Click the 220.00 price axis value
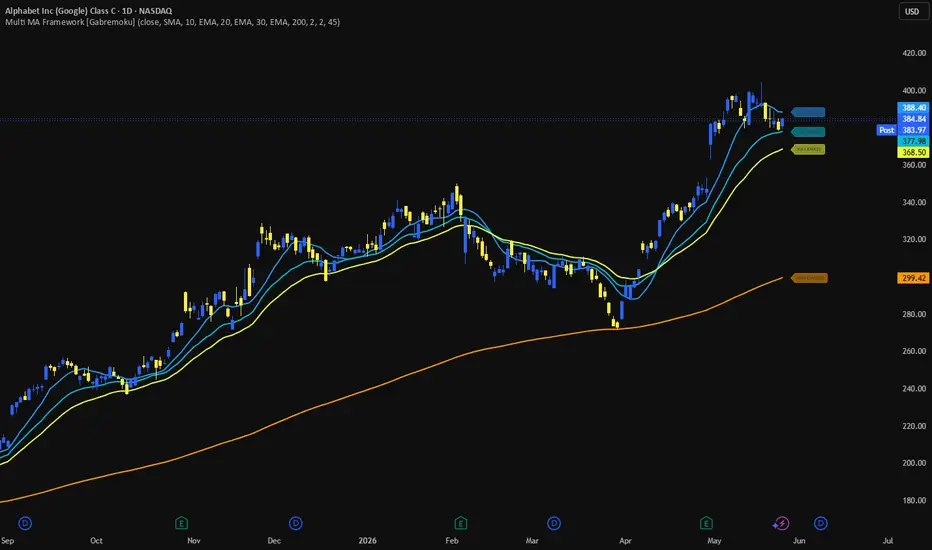Screen dimensions: 932x550 [914, 426]
